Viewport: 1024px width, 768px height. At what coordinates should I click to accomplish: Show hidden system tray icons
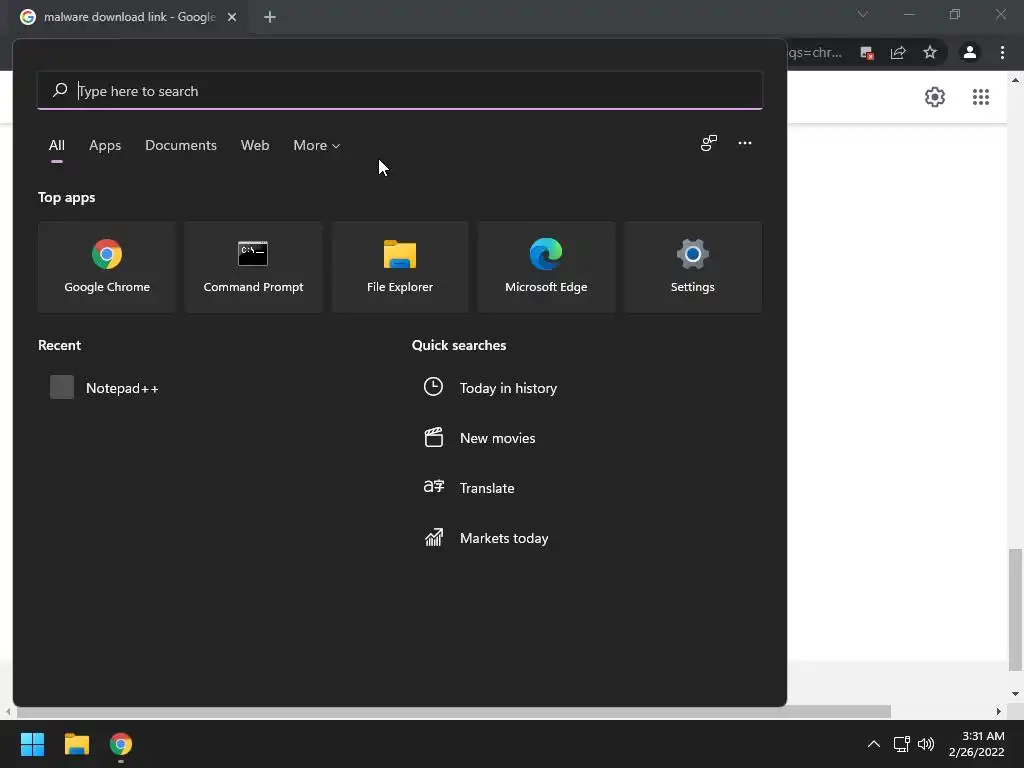click(873, 744)
